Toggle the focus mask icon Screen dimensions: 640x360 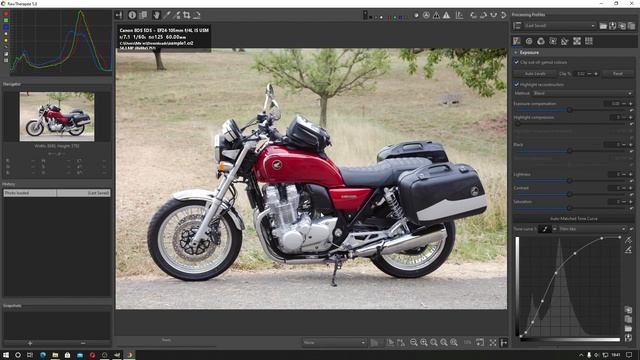tap(426, 15)
